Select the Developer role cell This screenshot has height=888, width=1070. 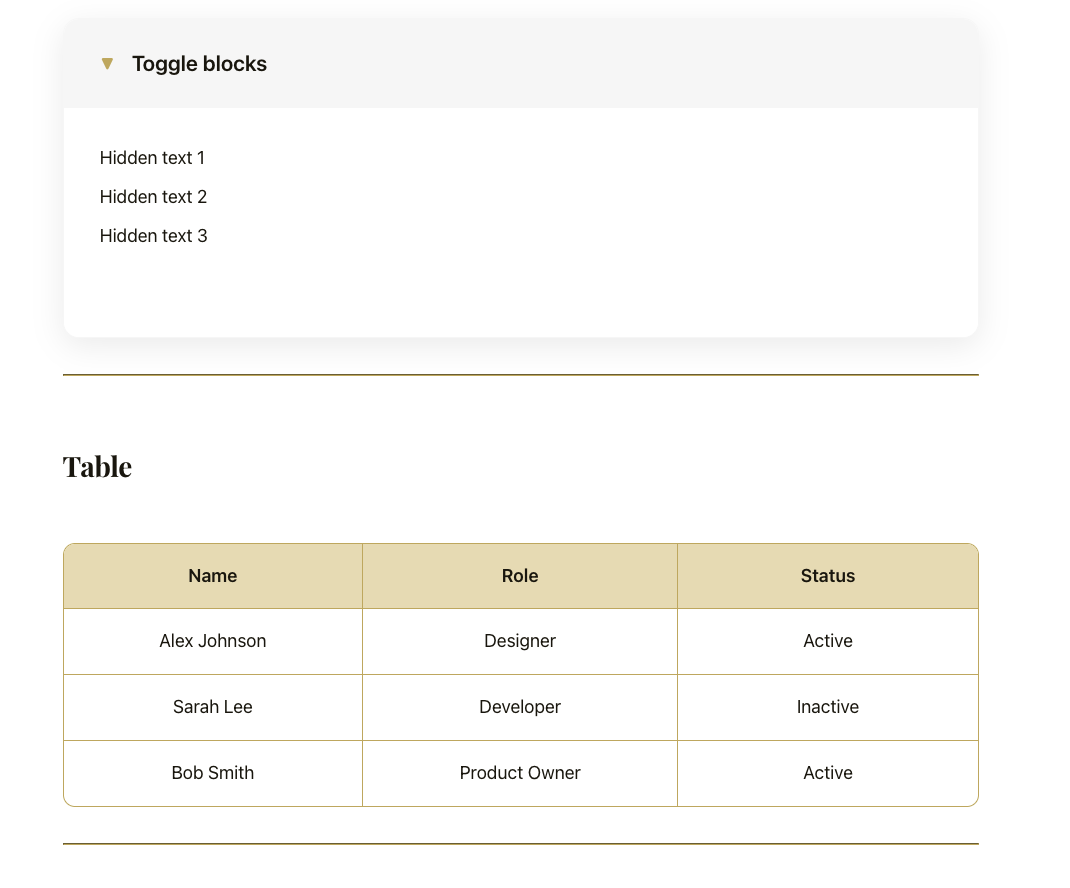pyautogui.click(x=520, y=707)
